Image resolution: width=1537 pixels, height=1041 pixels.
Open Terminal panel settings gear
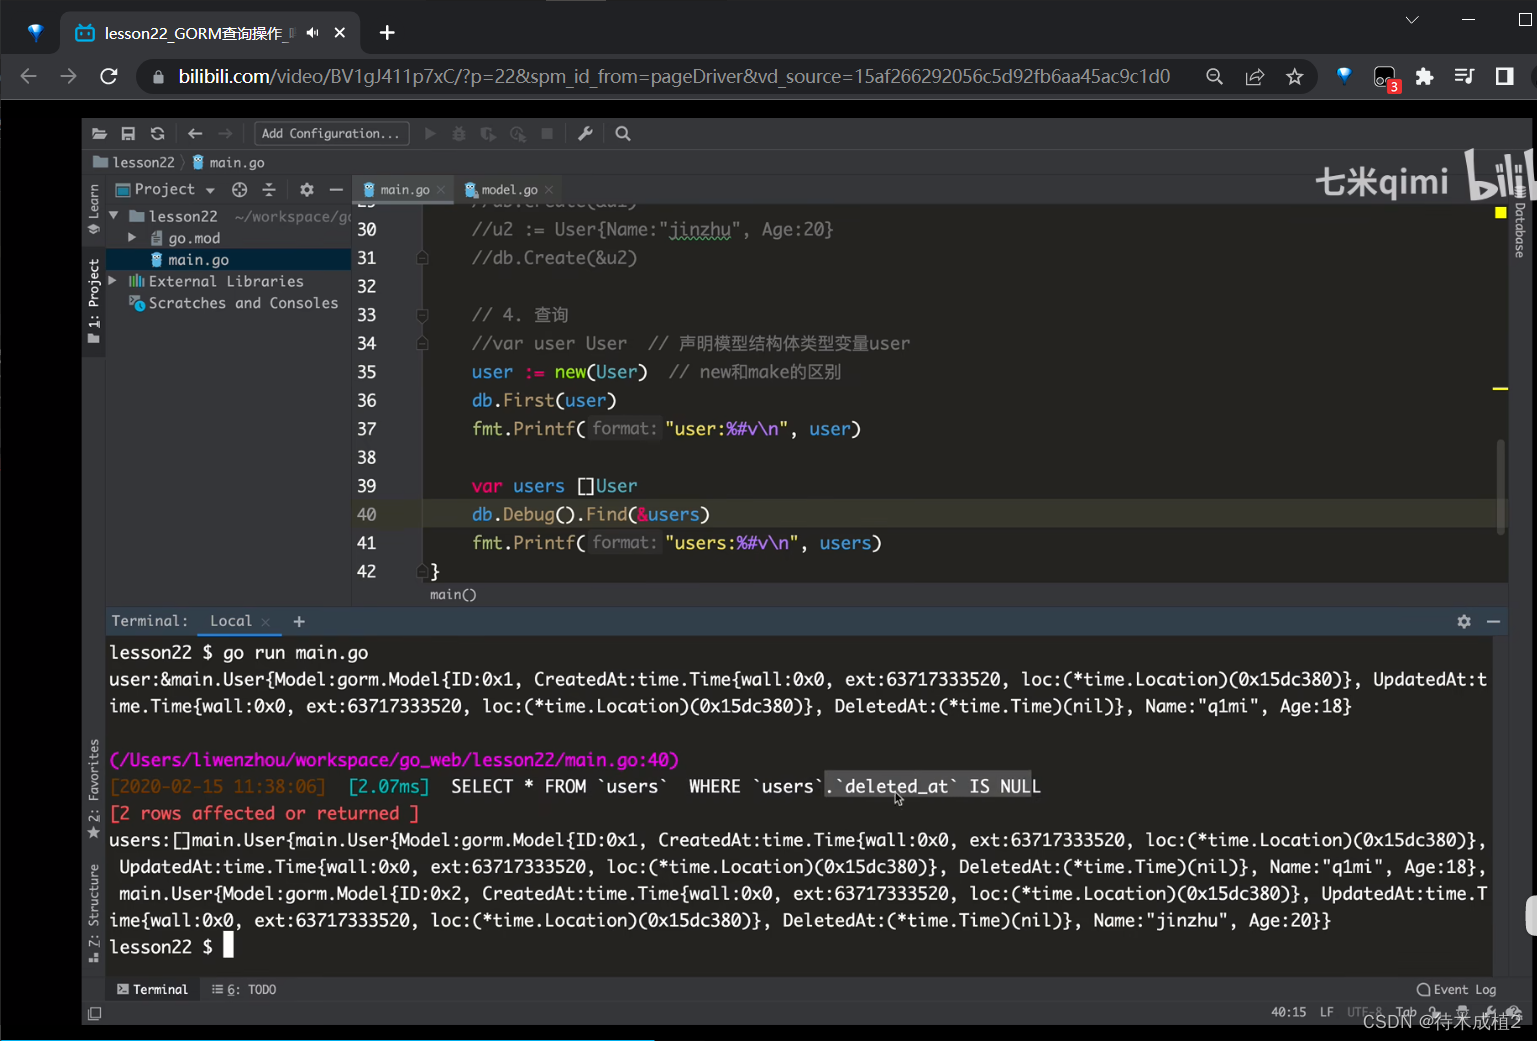(x=1464, y=622)
